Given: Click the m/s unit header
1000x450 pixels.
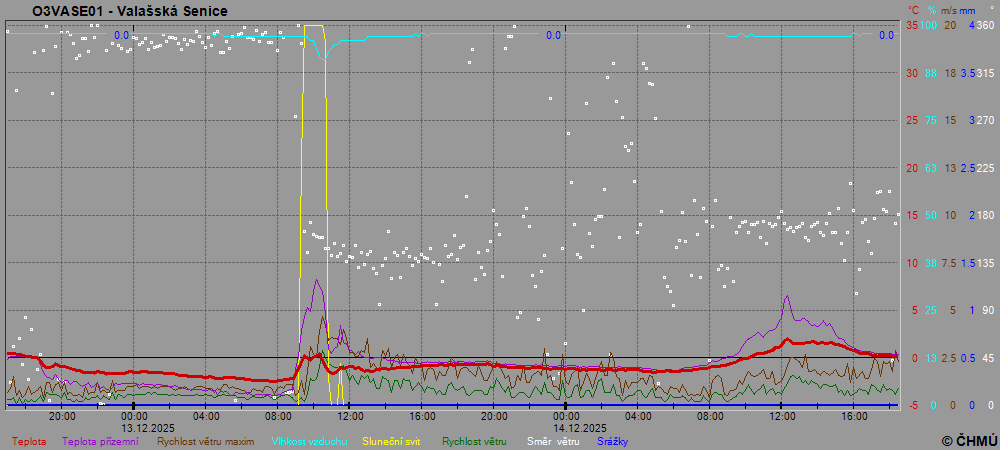Looking at the screenshot, I should [950, 10].
